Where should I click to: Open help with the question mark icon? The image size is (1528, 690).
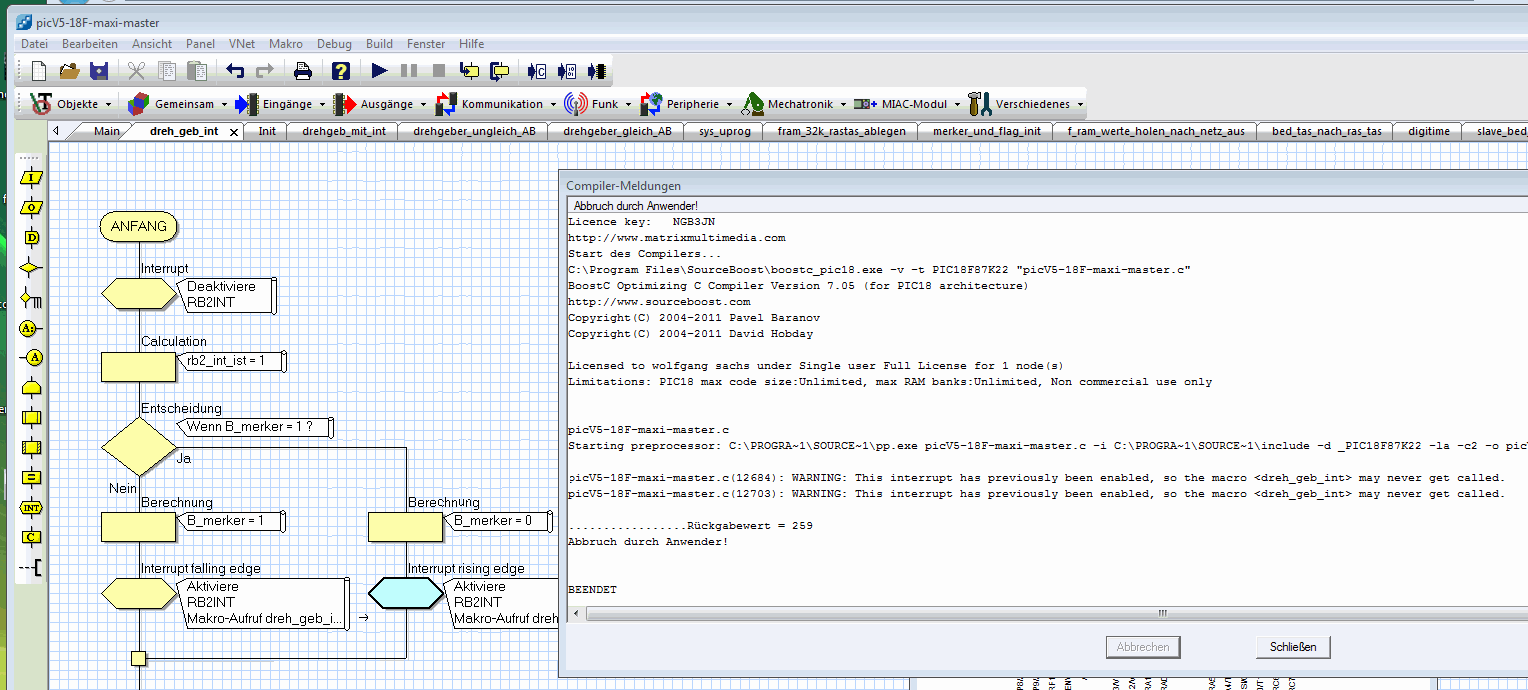(341, 71)
